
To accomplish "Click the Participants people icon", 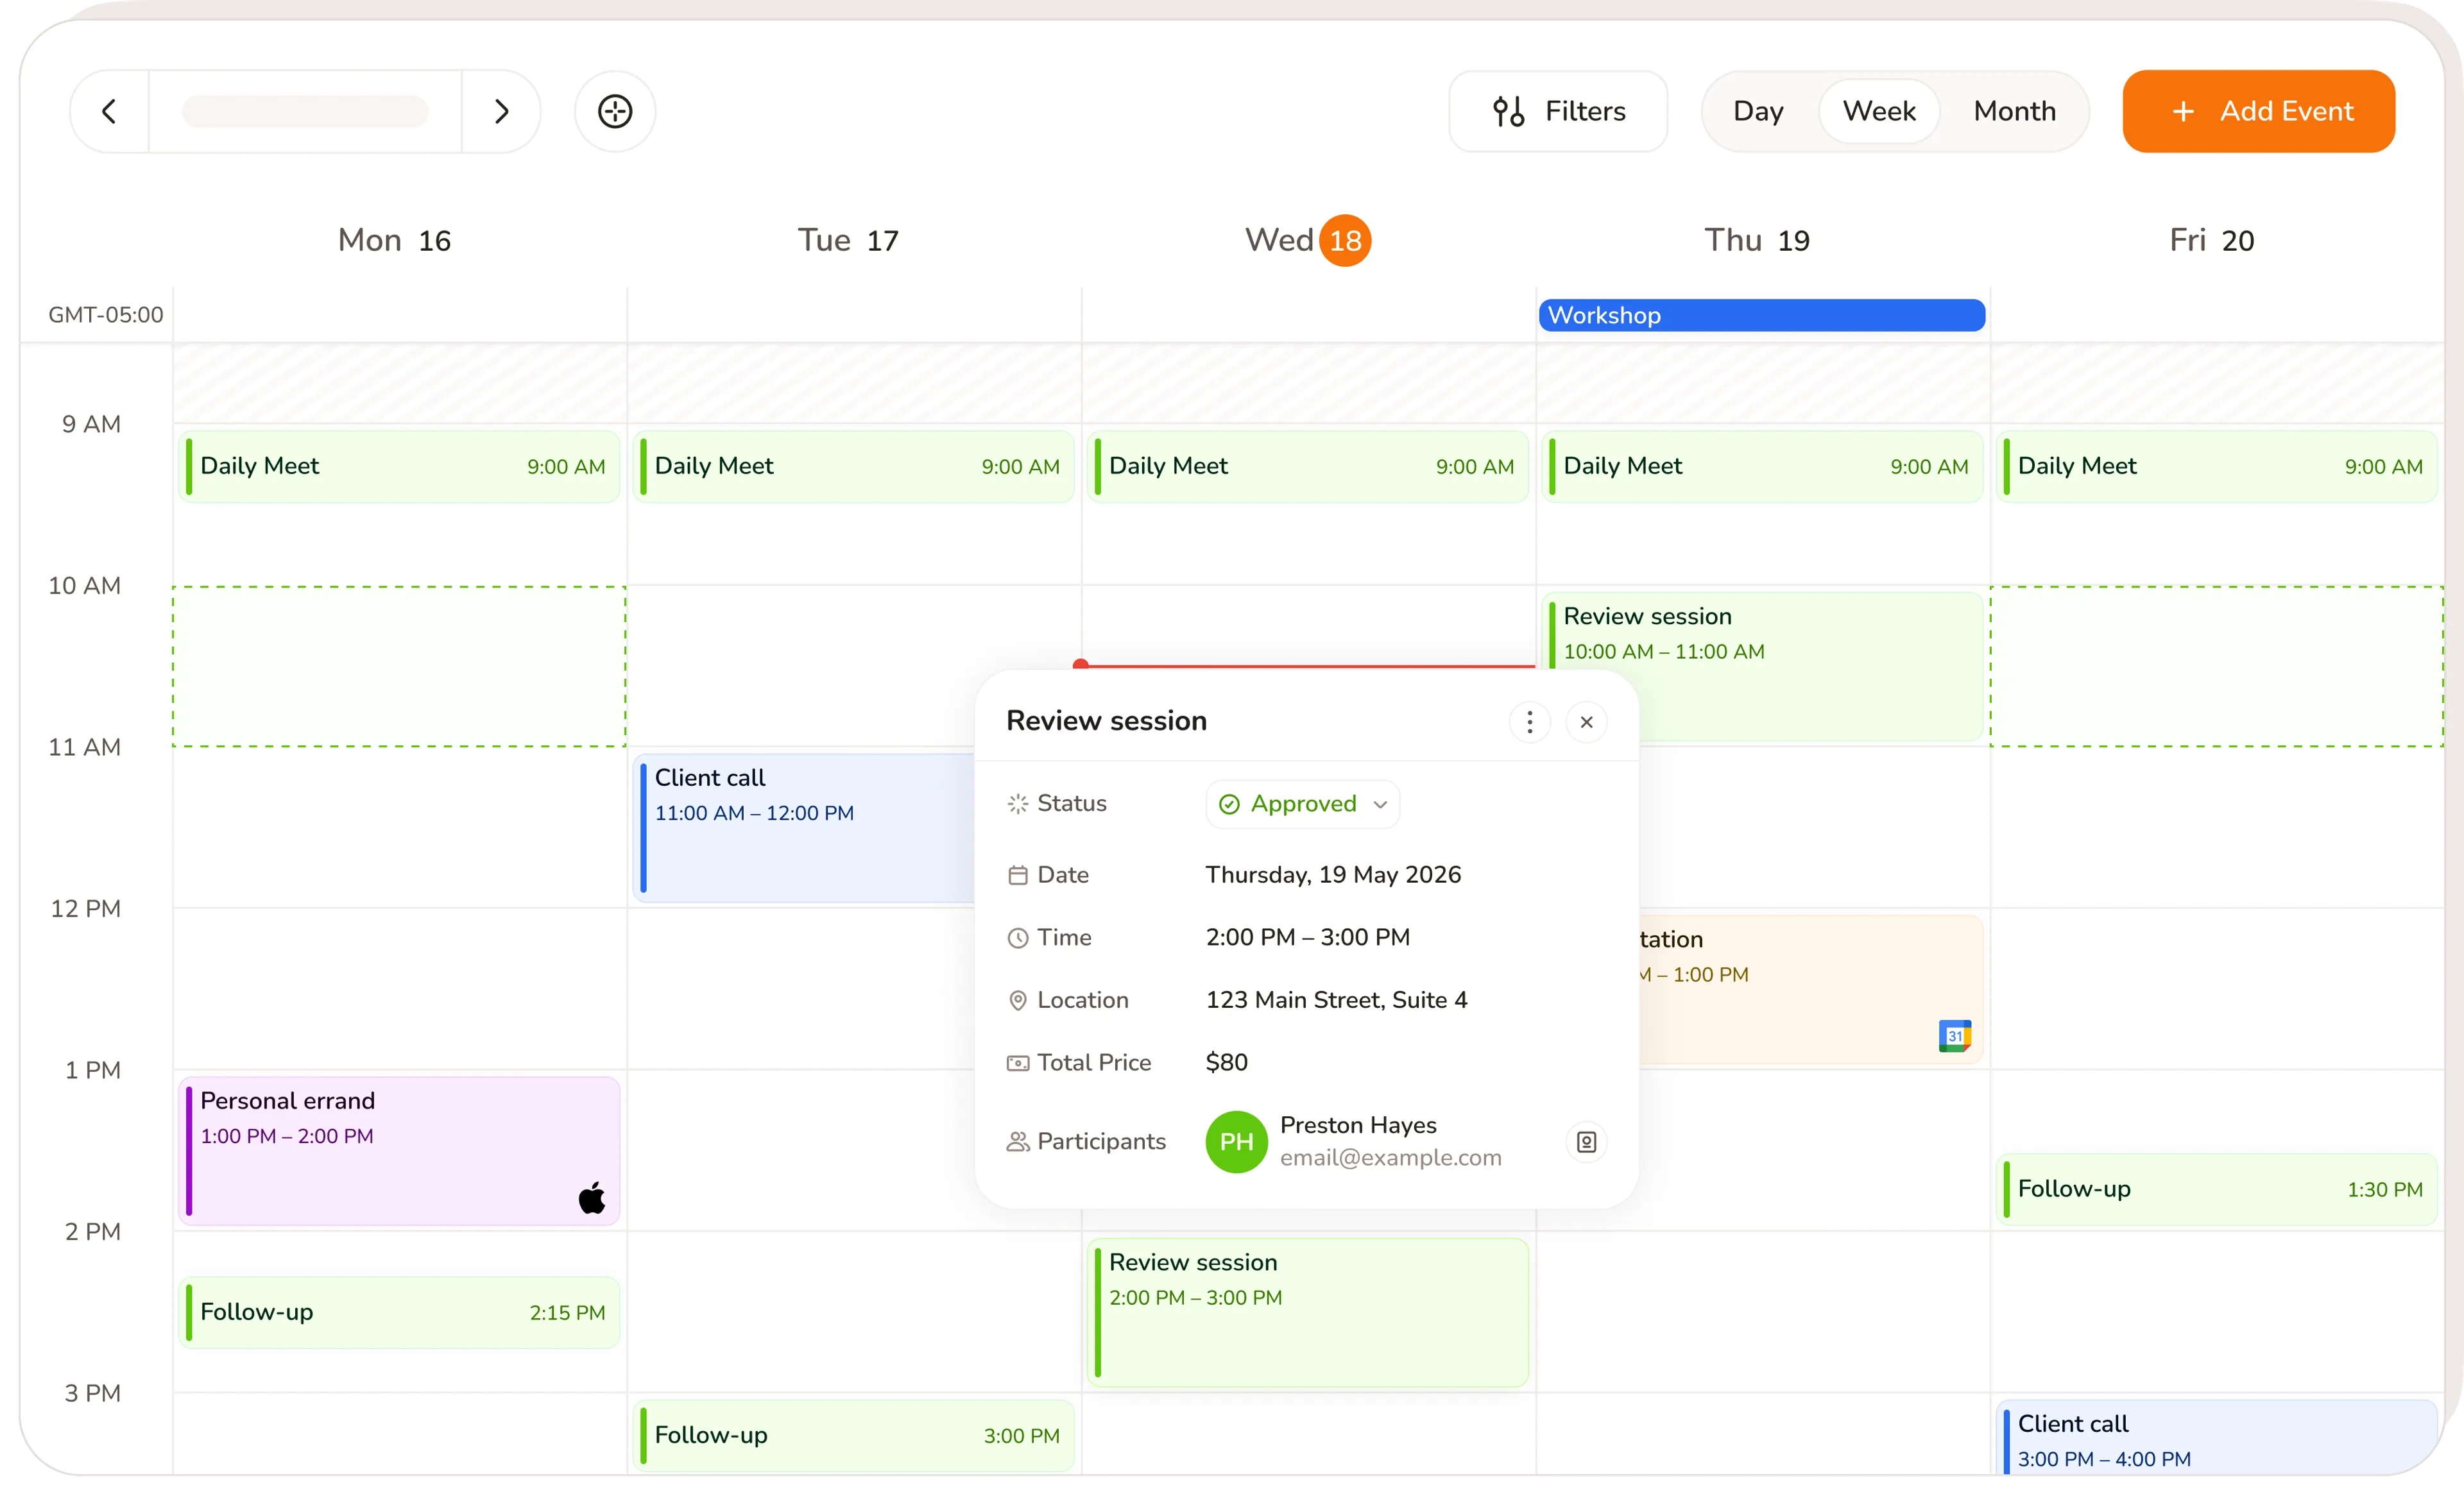I will 1017,1142.
